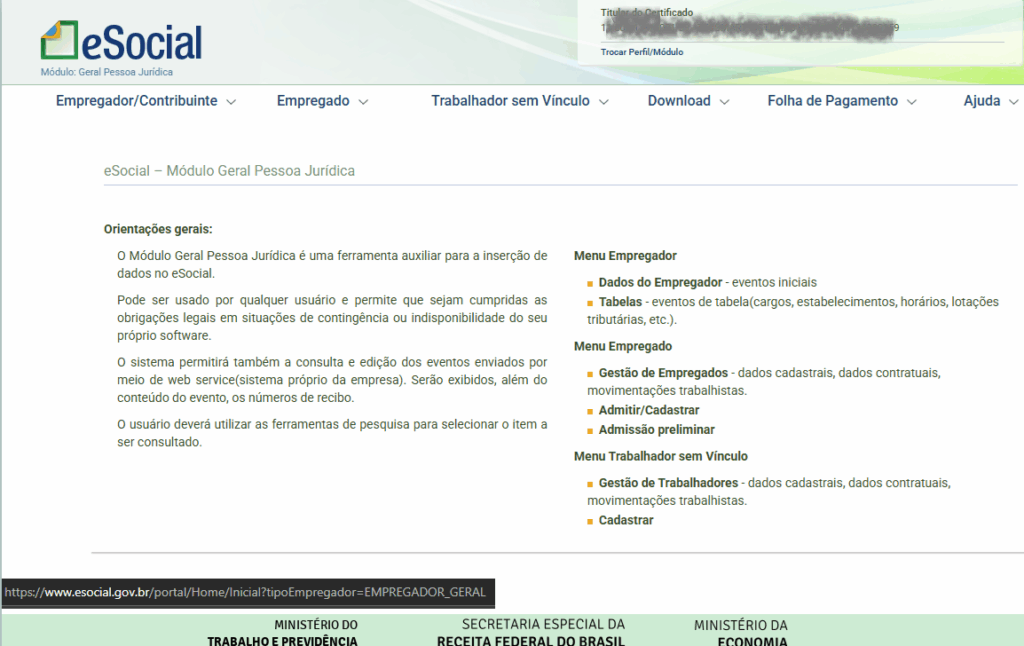
Task: Expand chevron beside Trabalhador sem Vínculo
Action: (604, 102)
